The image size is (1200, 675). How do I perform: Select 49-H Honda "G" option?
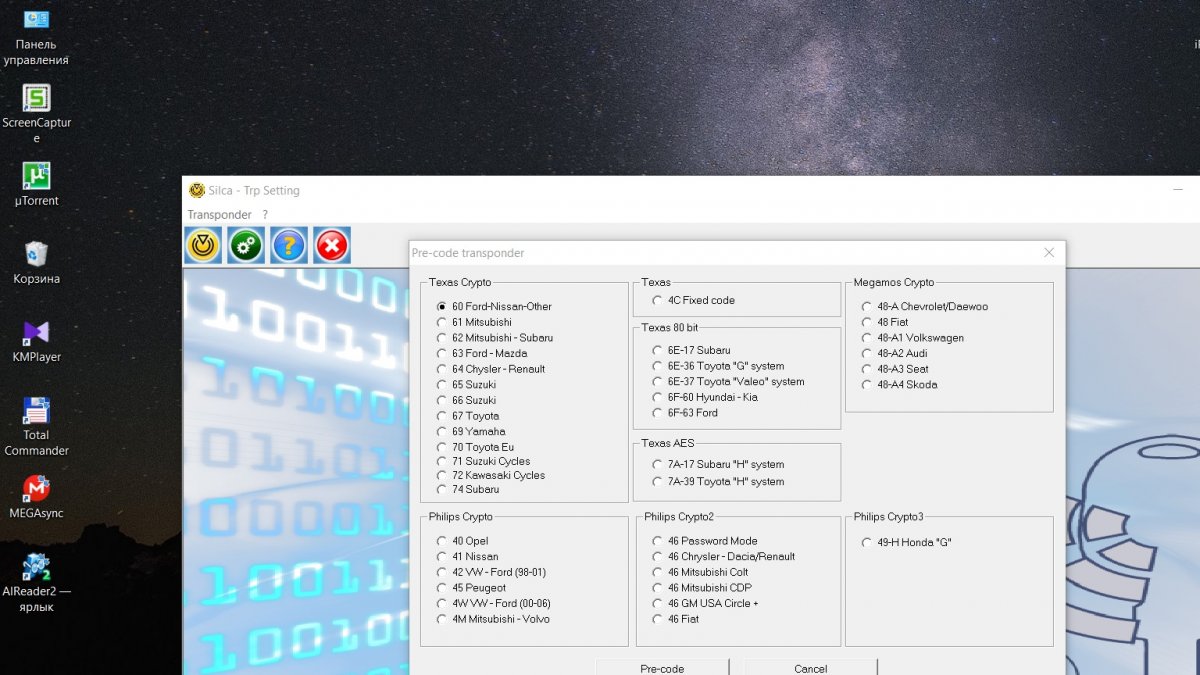tap(906, 542)
